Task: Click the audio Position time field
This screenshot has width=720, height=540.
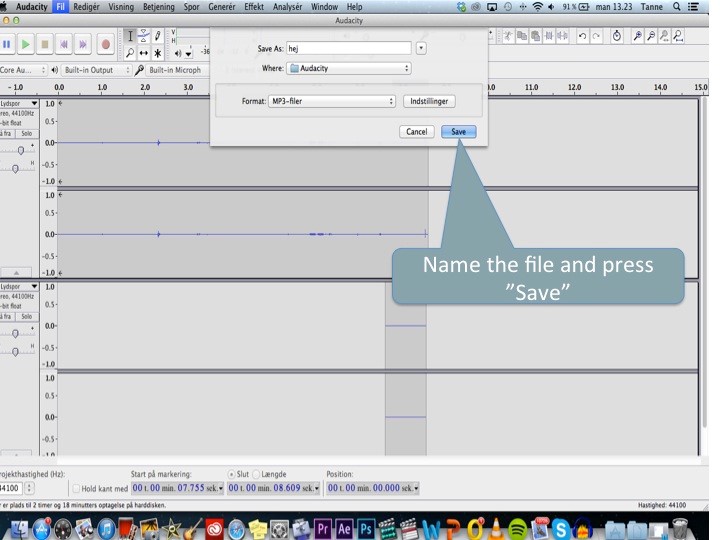Action: 372,488
